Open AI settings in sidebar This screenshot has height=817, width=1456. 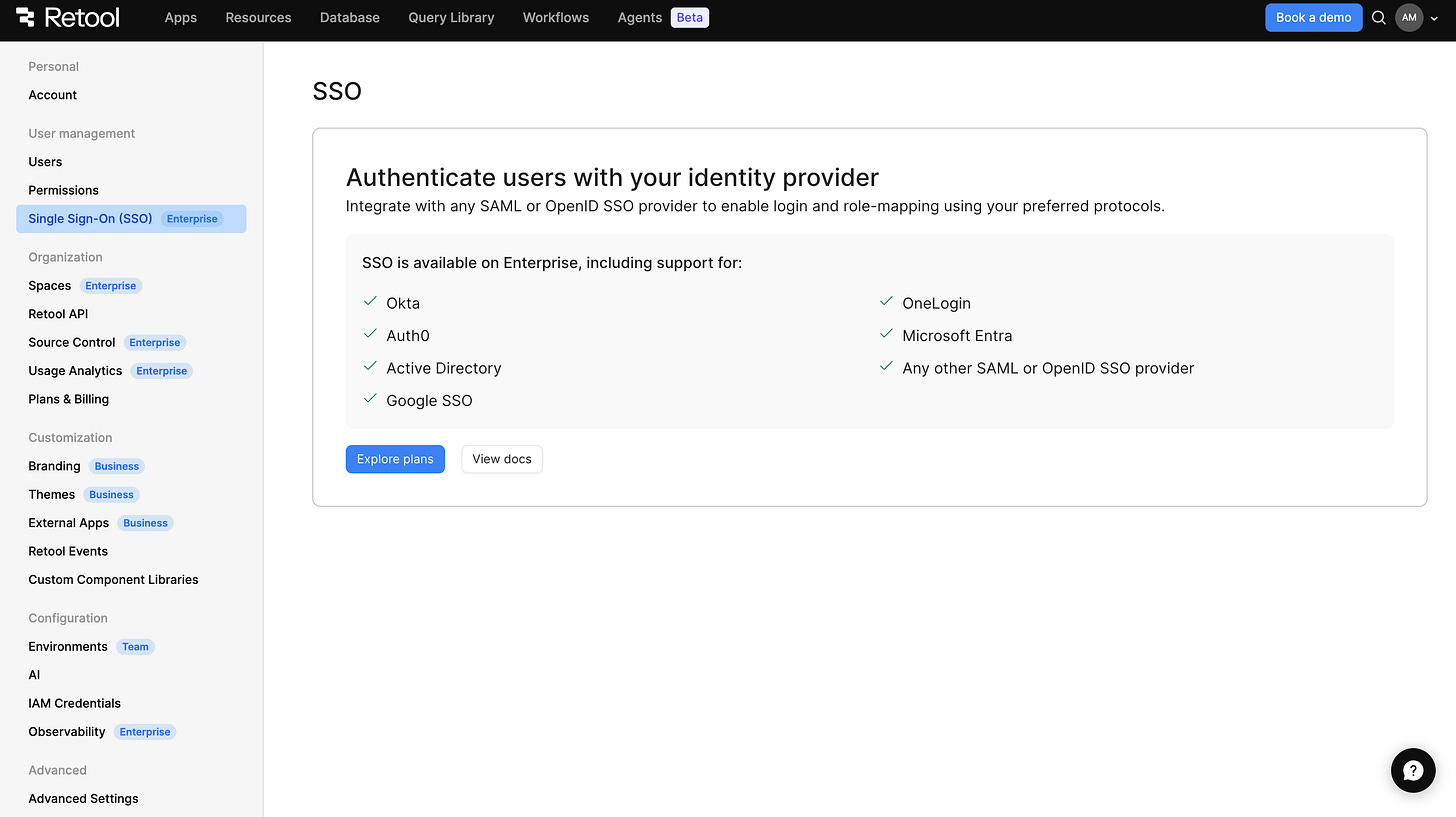[x=34, y=675]
